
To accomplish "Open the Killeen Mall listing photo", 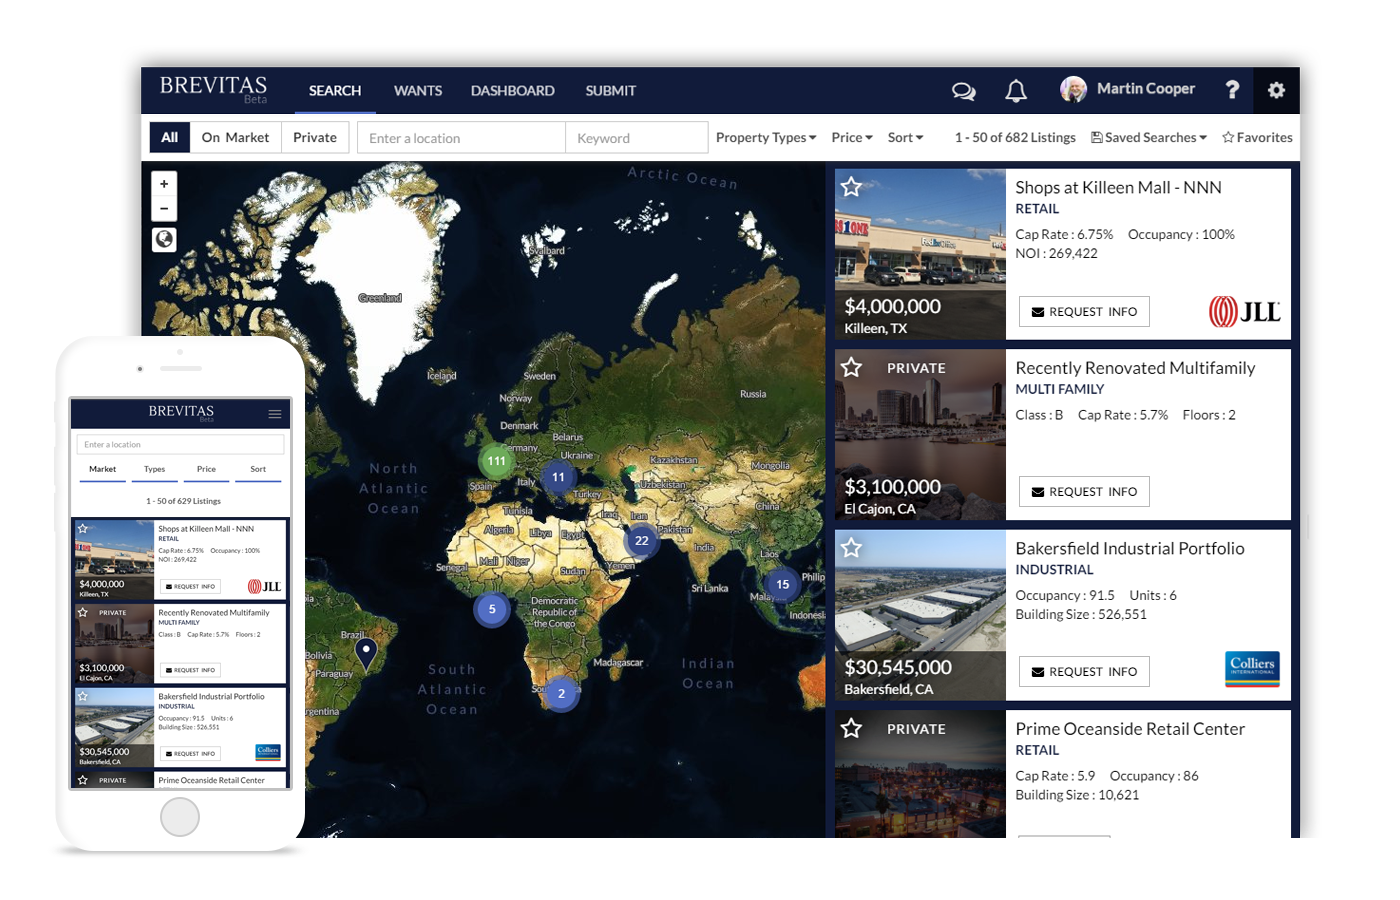I will [920, 254].
